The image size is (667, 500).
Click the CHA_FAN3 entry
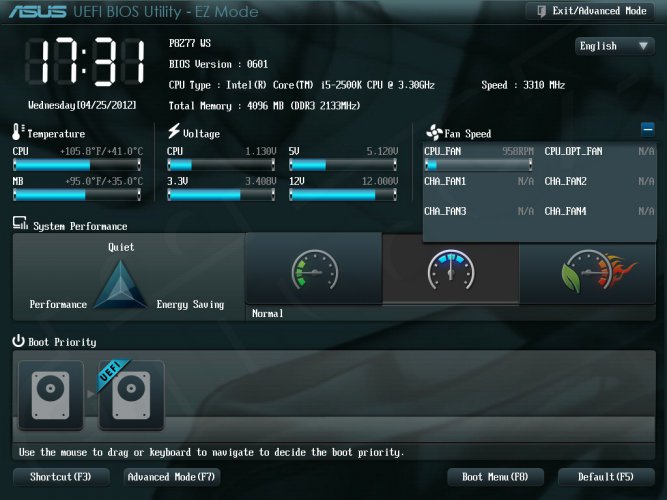tap(479, 211)
